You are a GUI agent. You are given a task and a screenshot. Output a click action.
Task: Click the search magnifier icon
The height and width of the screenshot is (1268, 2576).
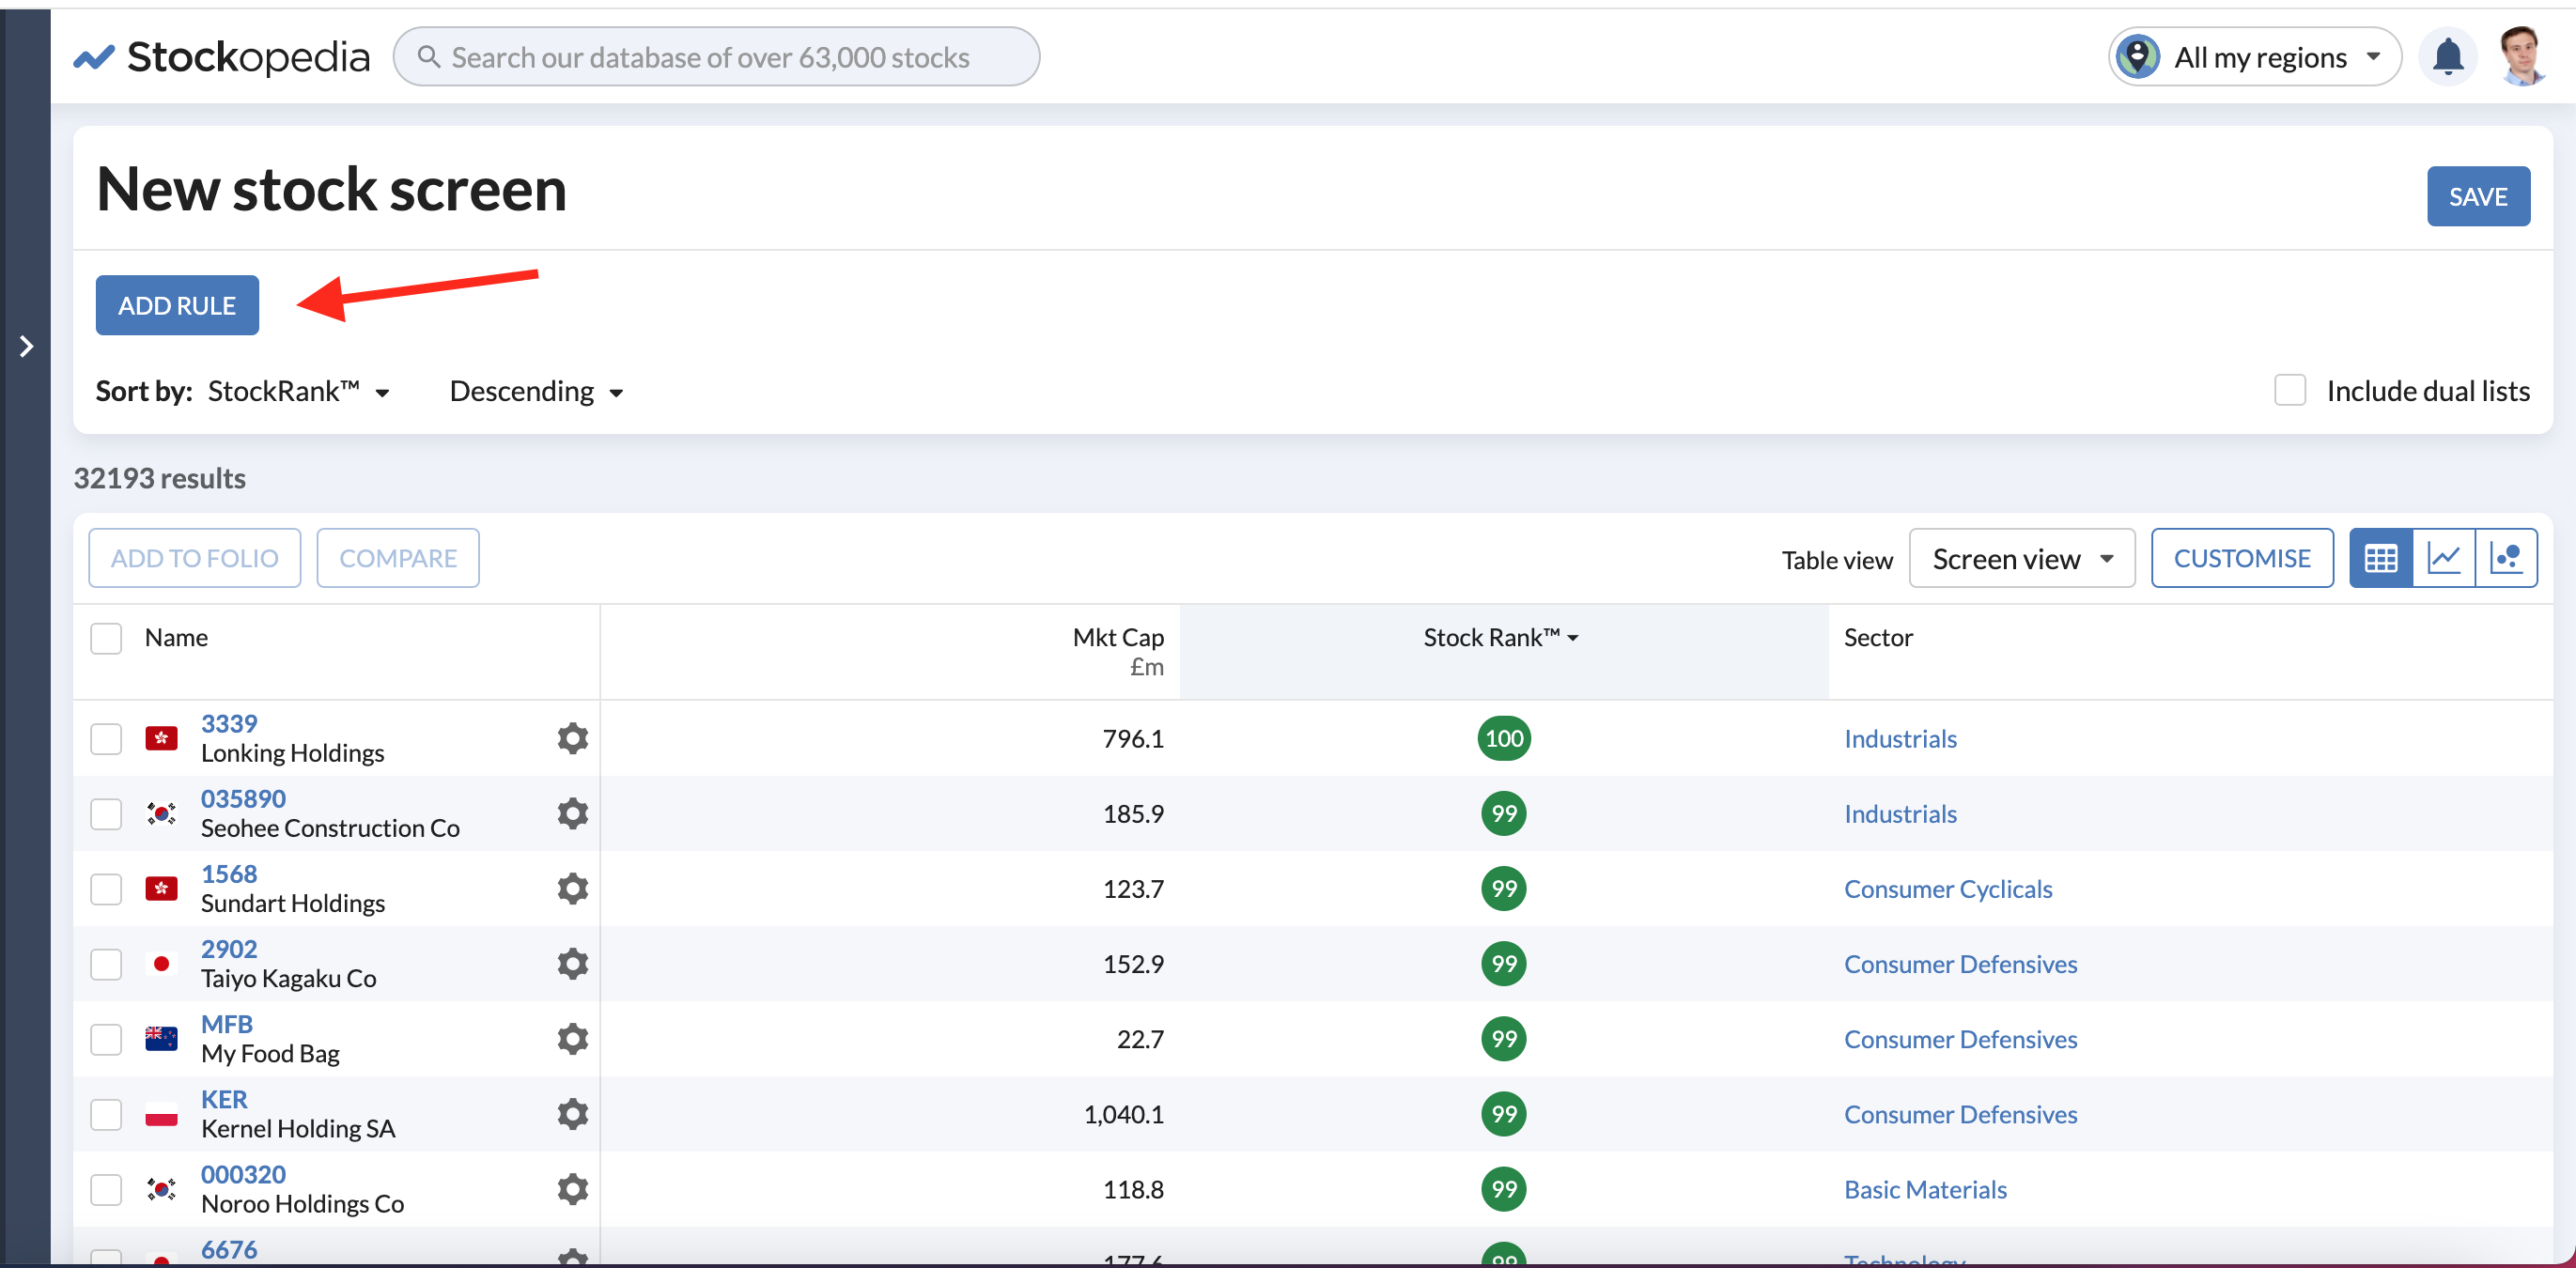tap(428, 57)
